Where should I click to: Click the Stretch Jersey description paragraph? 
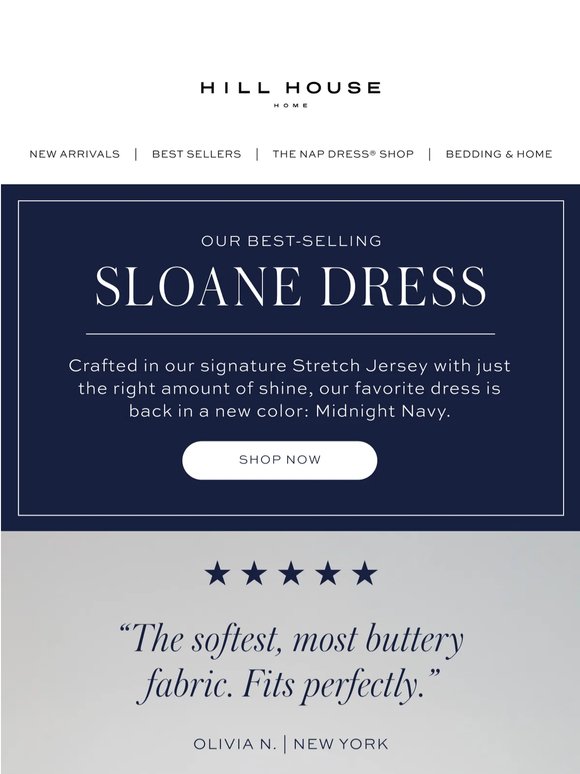pyautogui.click(x=290, y=388)
